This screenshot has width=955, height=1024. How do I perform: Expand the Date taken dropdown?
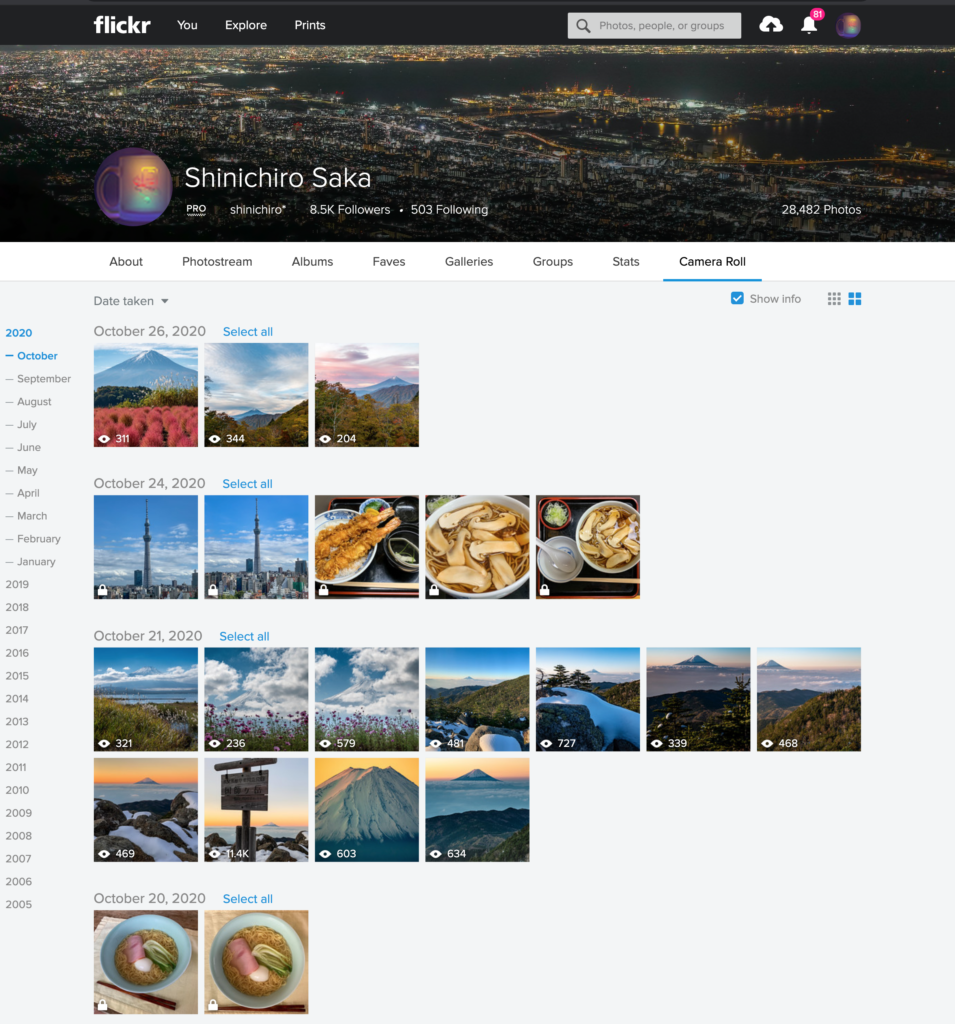[131, 301]
